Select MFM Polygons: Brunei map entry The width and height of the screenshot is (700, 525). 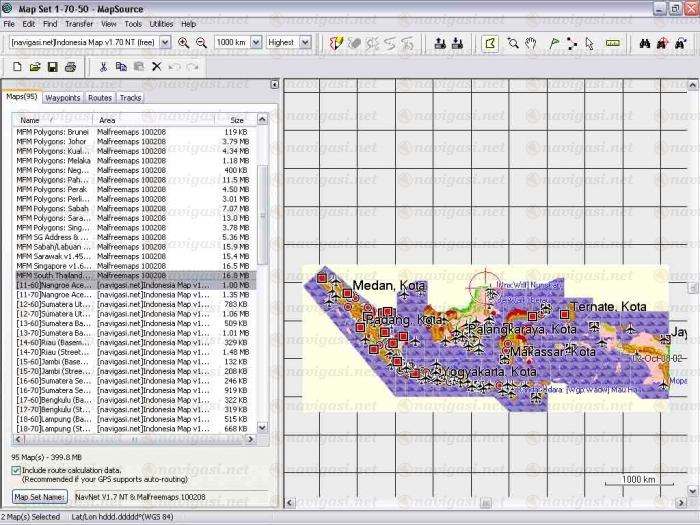click(x=50, y=132)
